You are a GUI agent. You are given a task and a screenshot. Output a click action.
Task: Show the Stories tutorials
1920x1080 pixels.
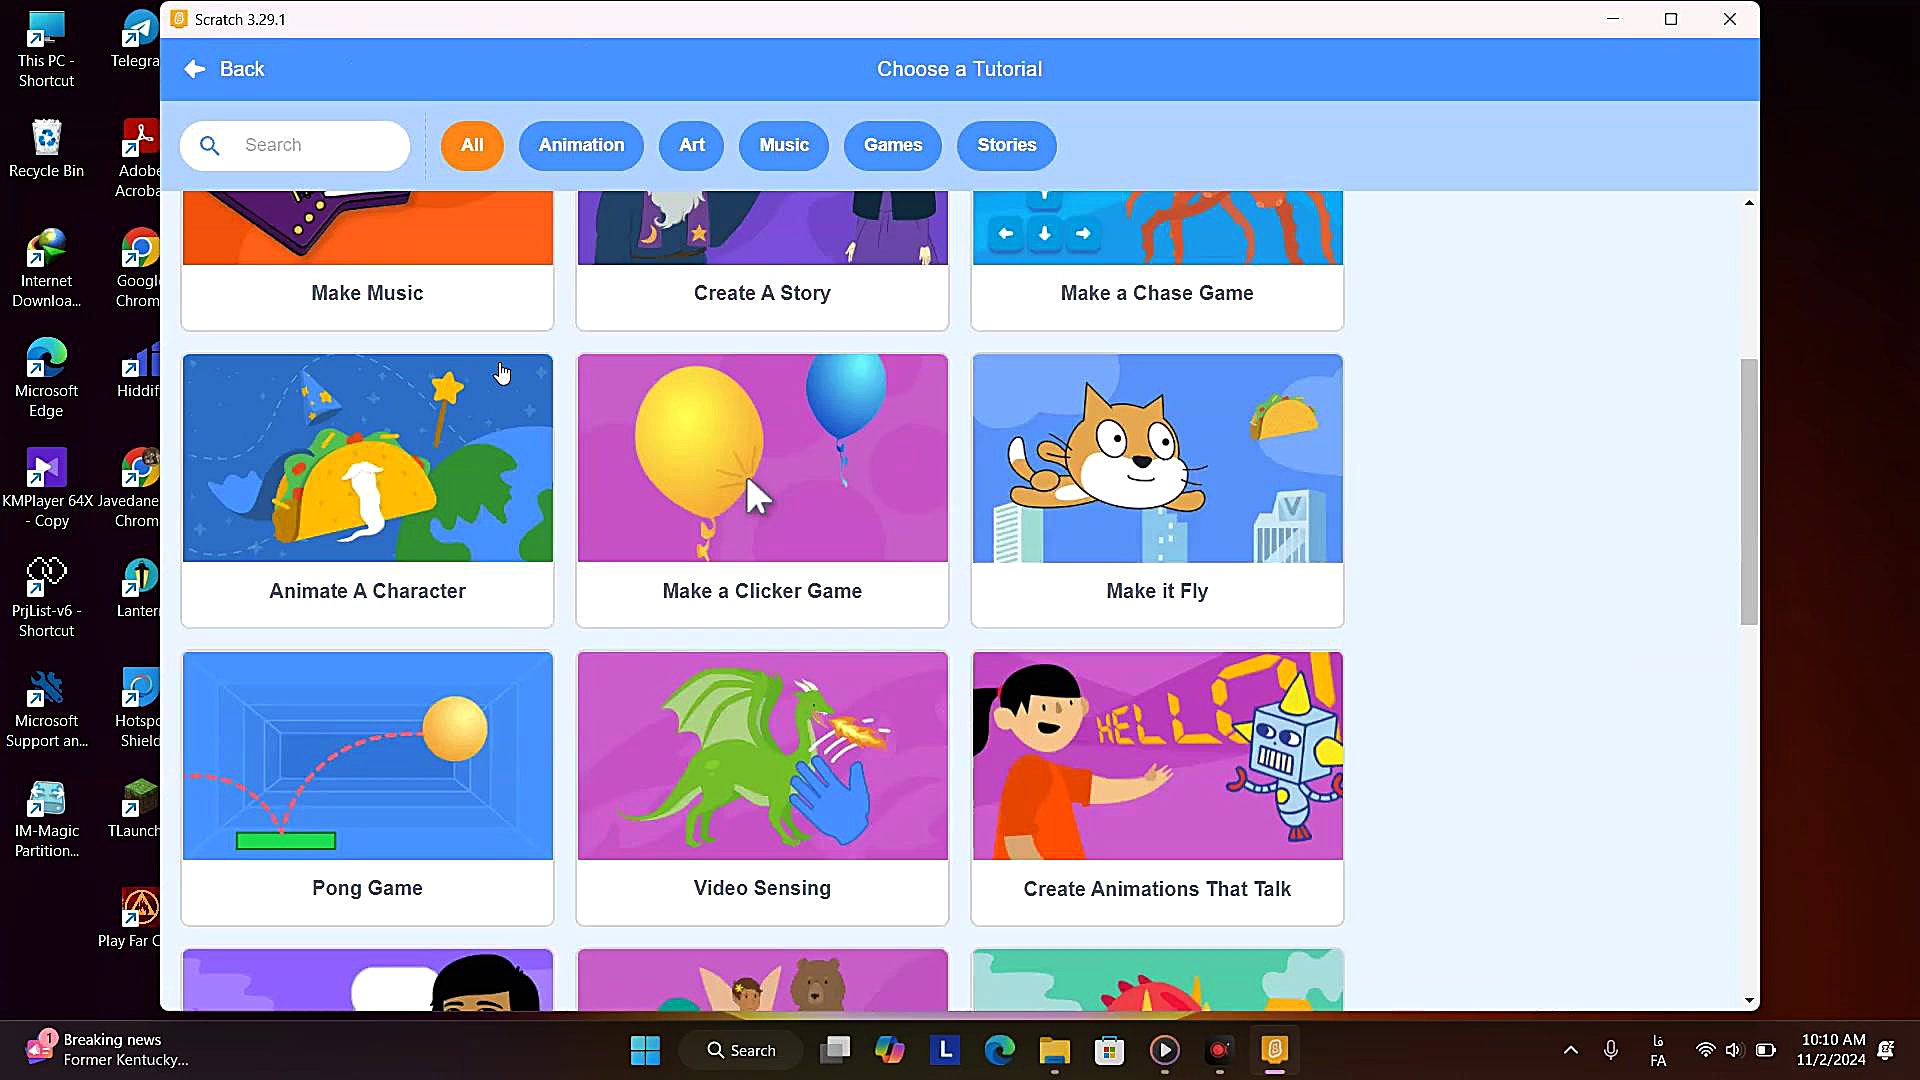1006,146
